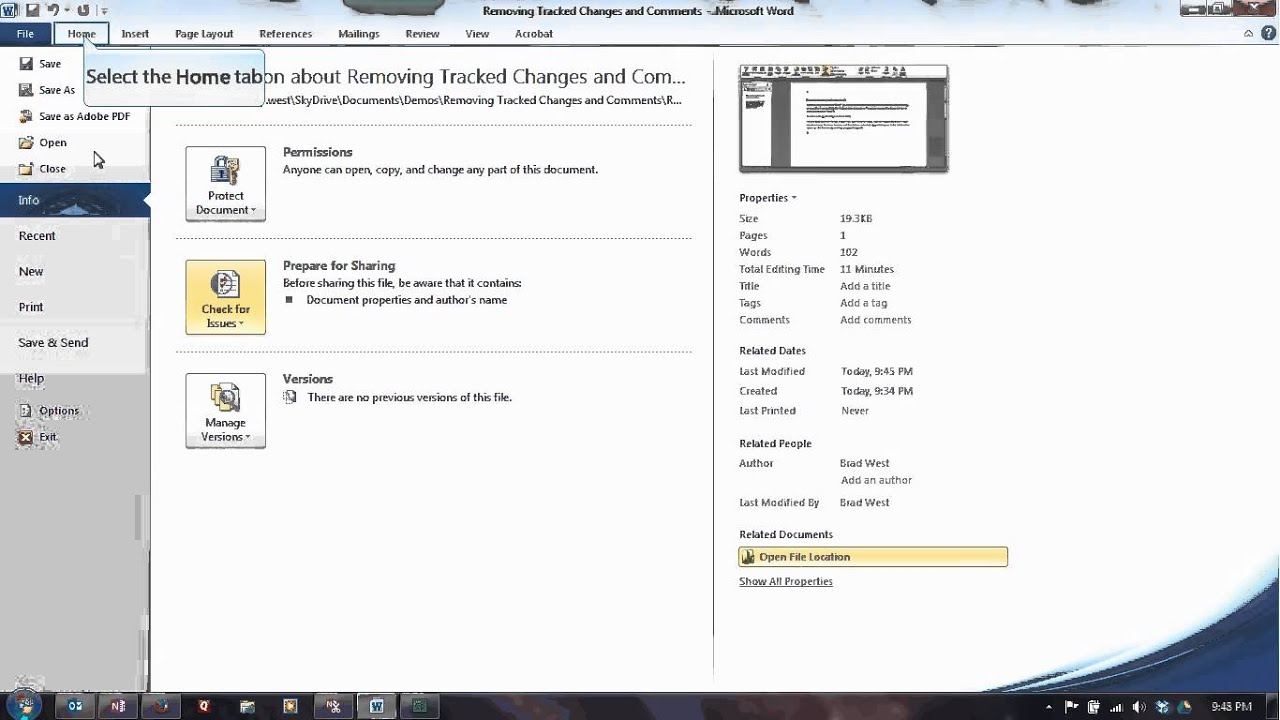Click the network signal tray icon

pos(1117,707)
